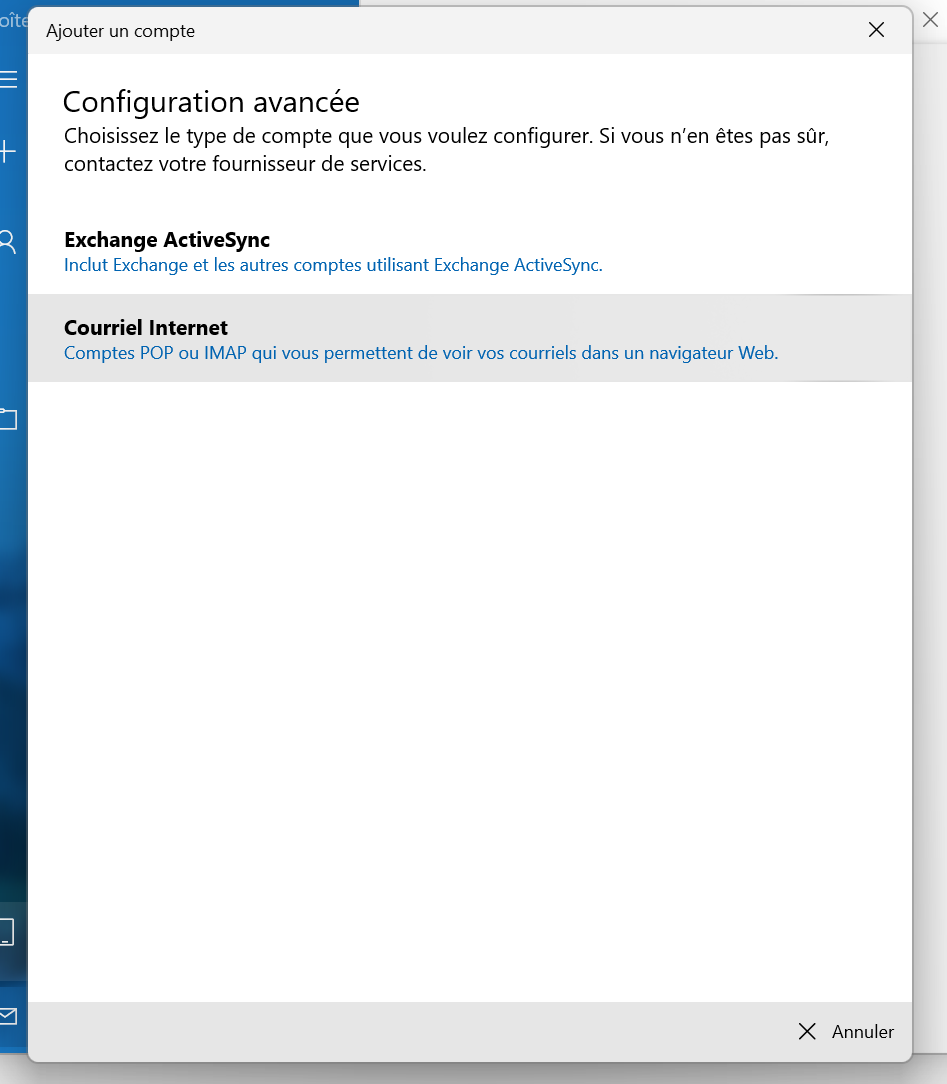Select the Exchange ActiveSync account type
The height and width of the screenshot is (1084, 947).
(167, 240)
